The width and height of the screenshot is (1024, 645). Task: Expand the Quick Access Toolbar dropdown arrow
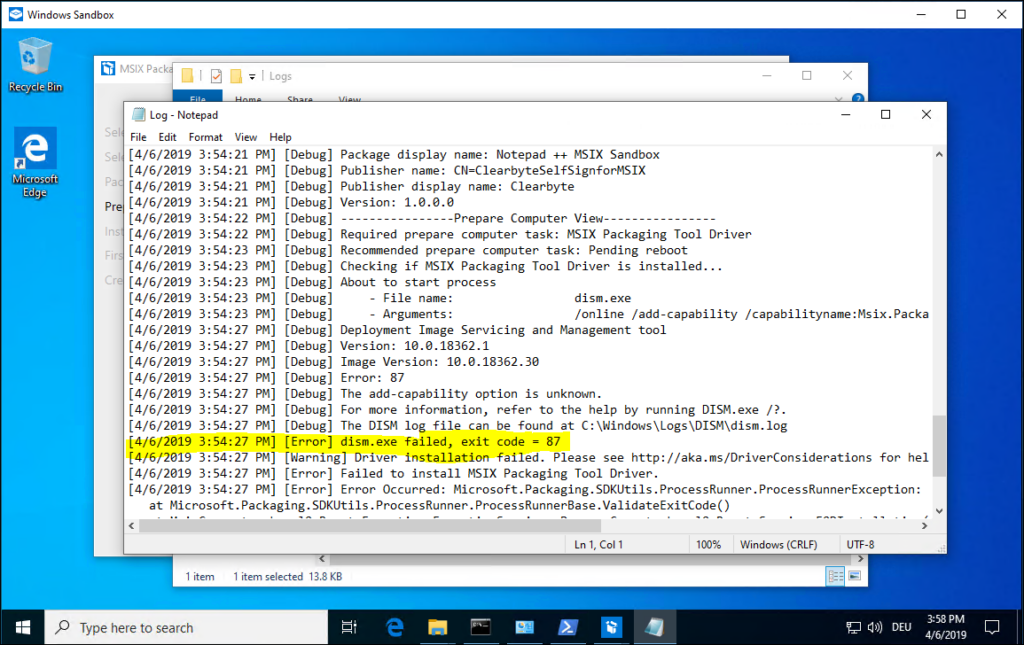pos(253,76)
